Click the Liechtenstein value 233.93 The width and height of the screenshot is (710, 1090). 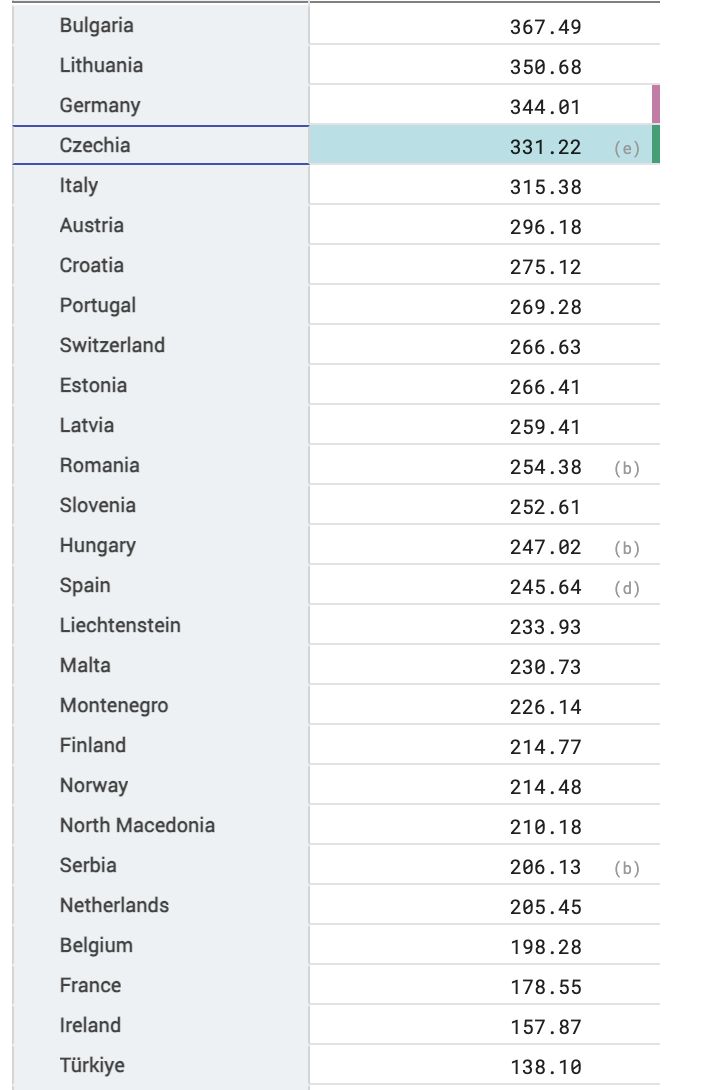pyautogui.click(x=545, y=627)
